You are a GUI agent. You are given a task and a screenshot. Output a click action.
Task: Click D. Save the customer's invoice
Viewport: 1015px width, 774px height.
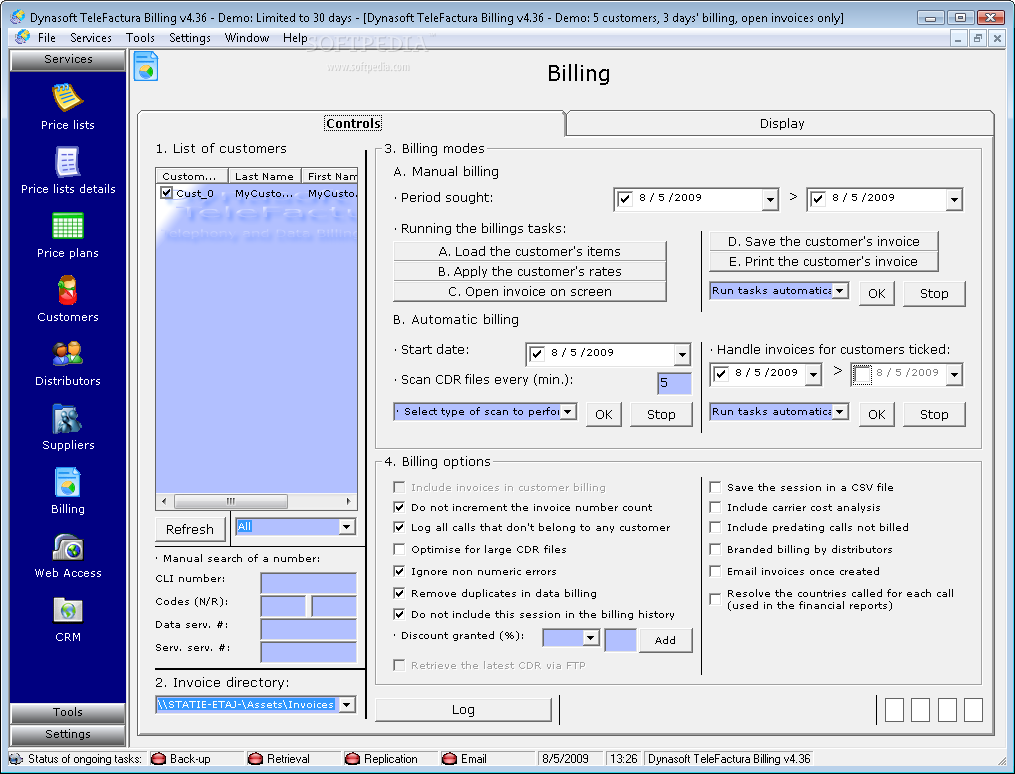[823, 241]
